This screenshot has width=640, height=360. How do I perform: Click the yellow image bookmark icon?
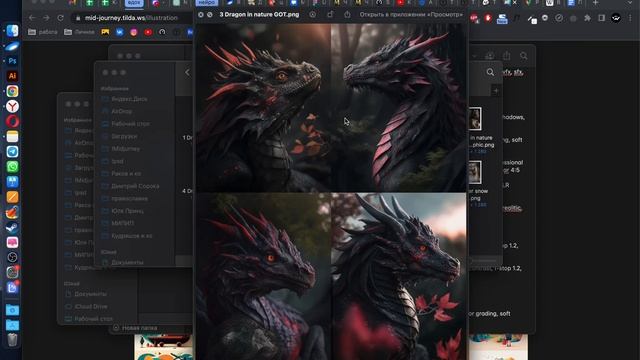105,32
